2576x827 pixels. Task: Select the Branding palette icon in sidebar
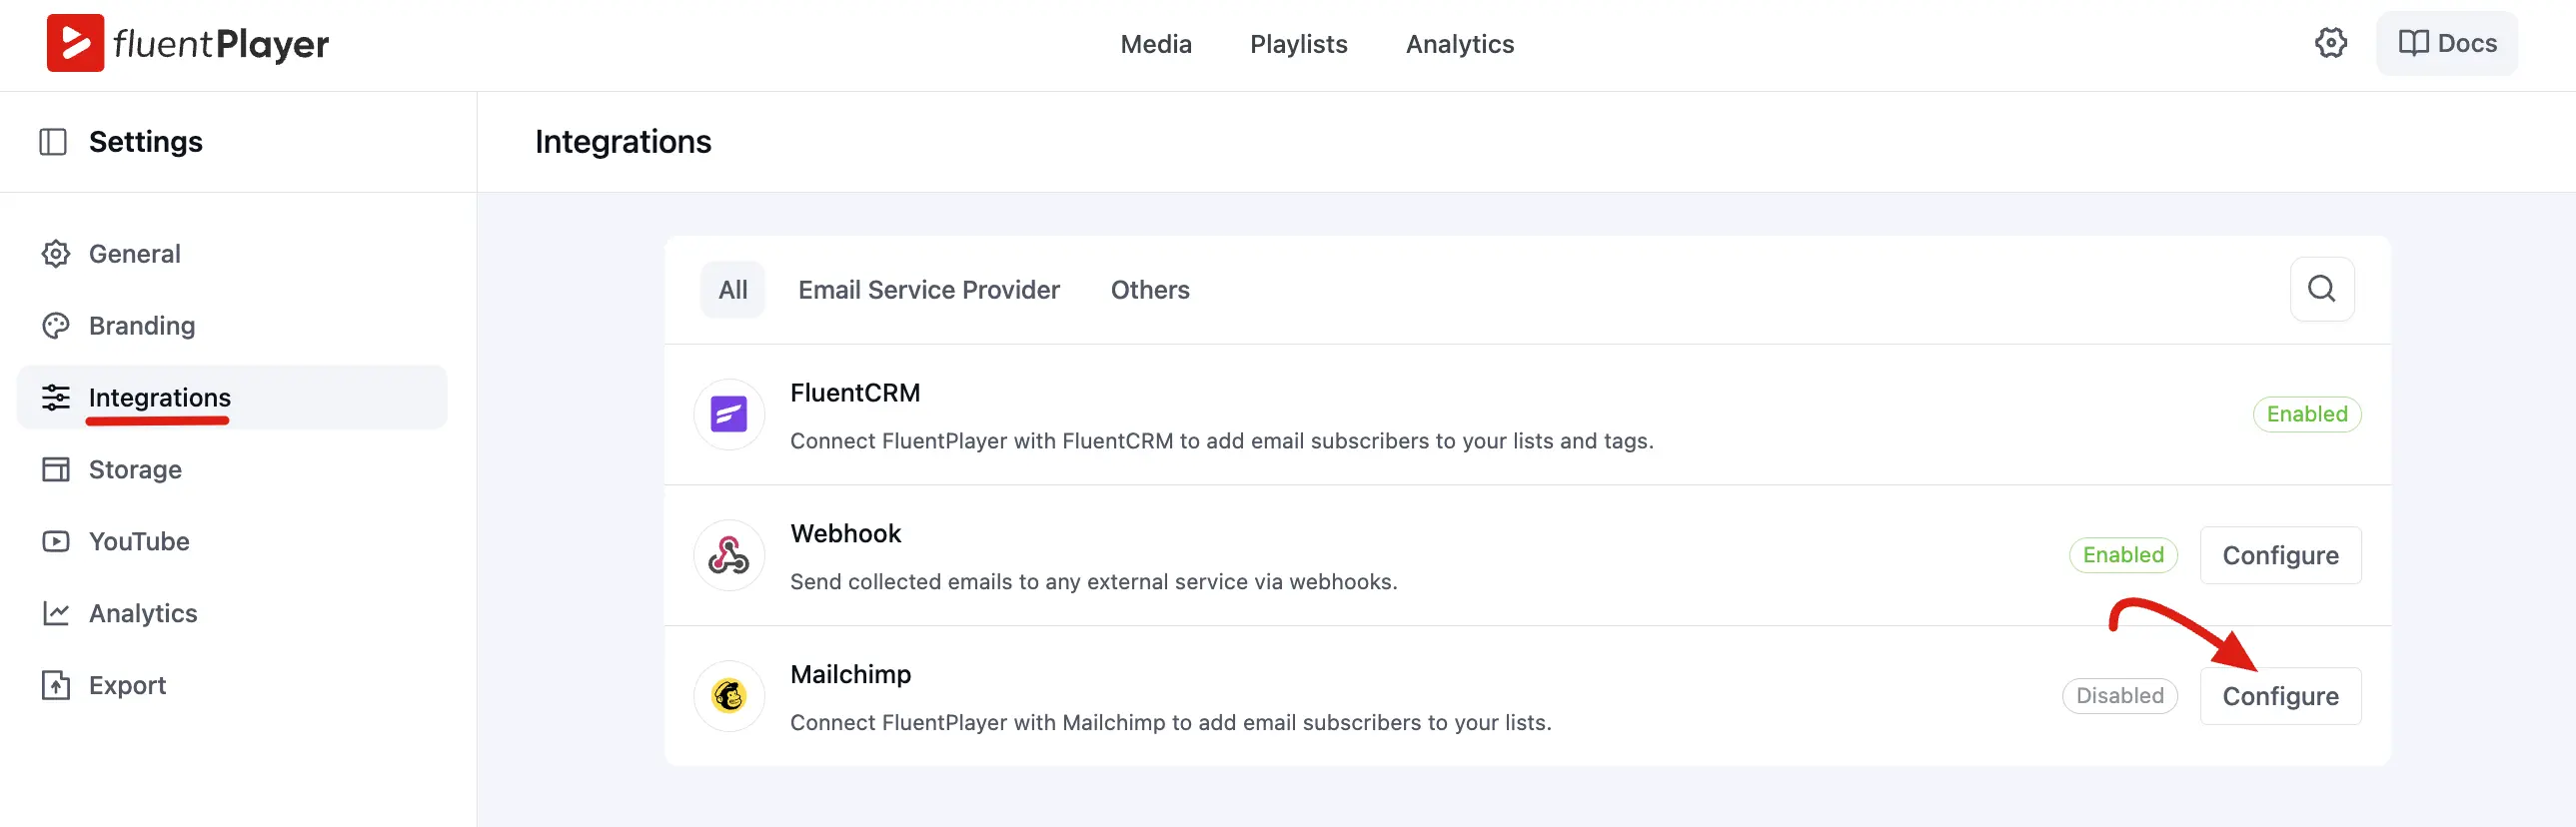pos(56,326)
